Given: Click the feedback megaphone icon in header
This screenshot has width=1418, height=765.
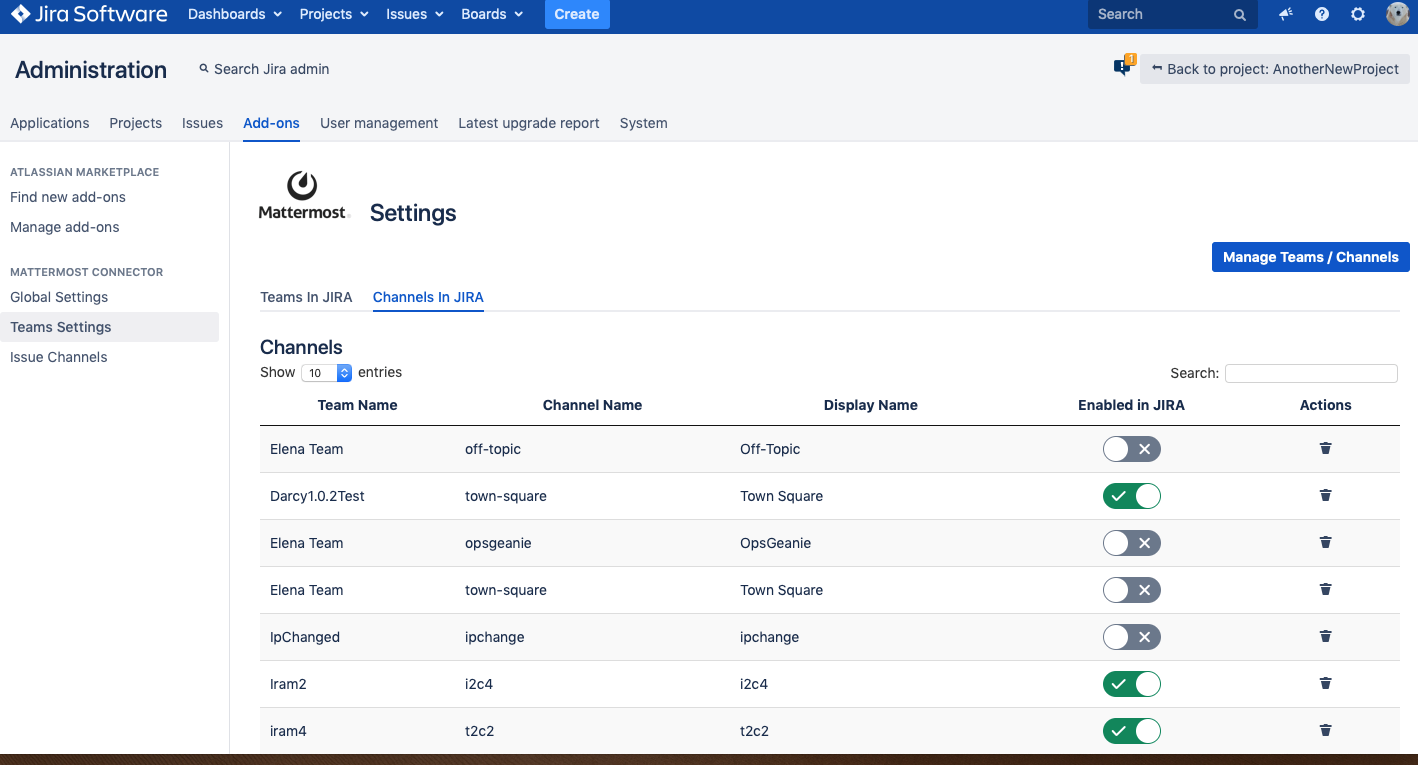Looking at the screenshot, I should click(1286, 14).
